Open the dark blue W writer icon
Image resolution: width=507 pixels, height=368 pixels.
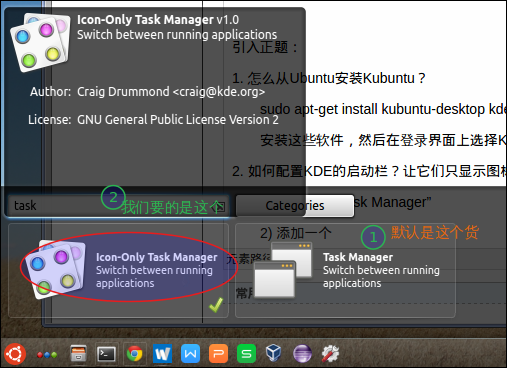tap(163, 354)
